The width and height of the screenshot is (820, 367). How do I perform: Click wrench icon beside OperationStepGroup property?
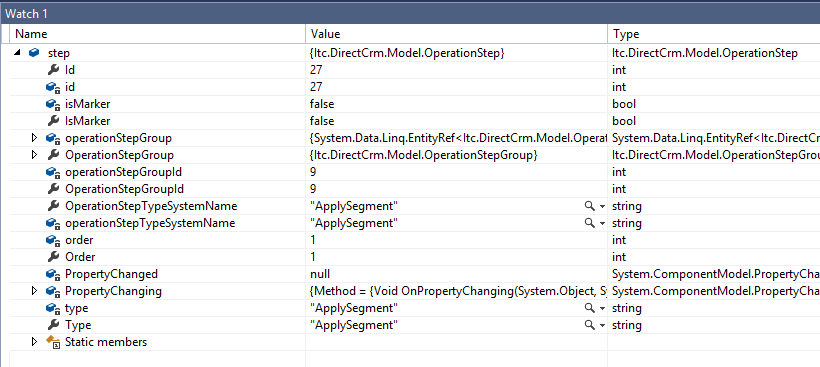click(53, 155)
